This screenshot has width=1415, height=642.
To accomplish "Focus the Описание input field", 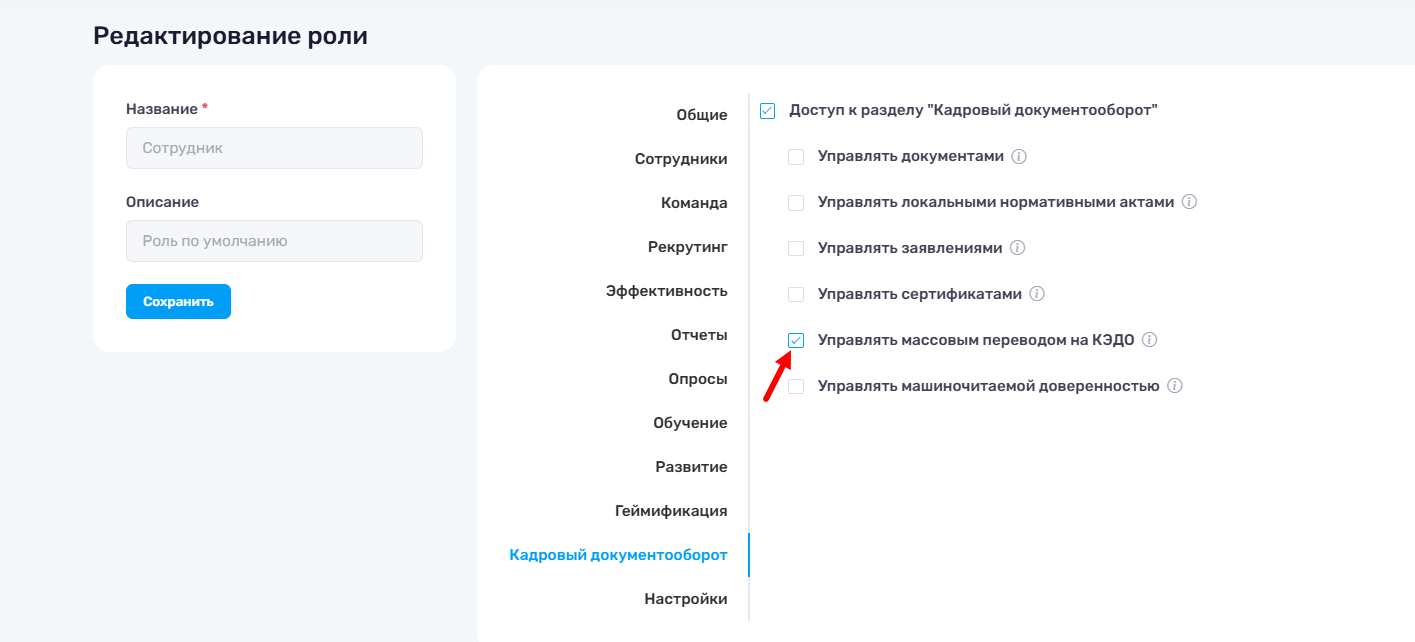I will (x=274, y=241).
